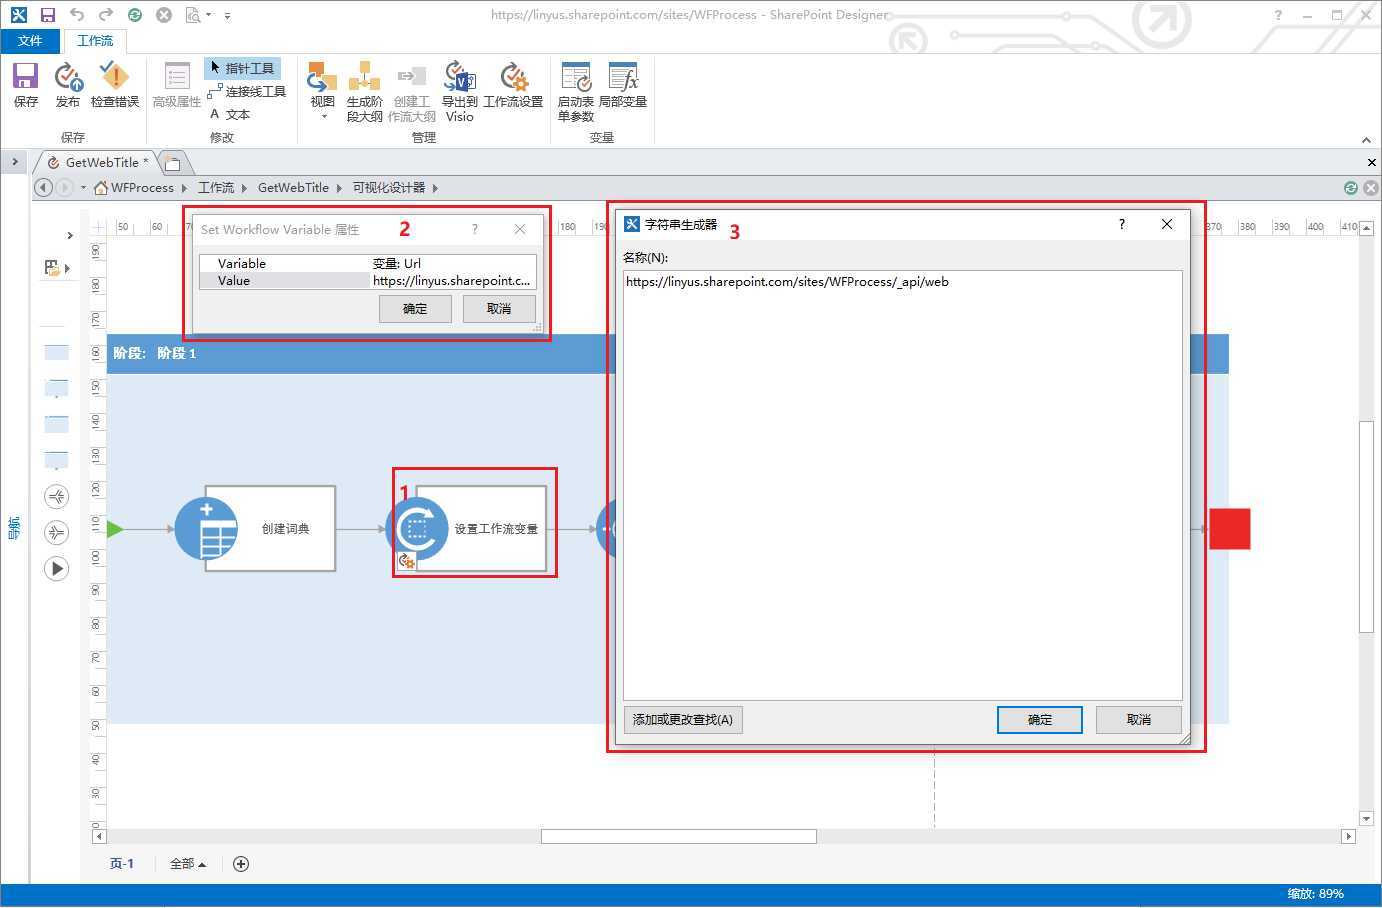
Task: Click inside the 名称 string builder text area
Action: click(x=902, y=485)
